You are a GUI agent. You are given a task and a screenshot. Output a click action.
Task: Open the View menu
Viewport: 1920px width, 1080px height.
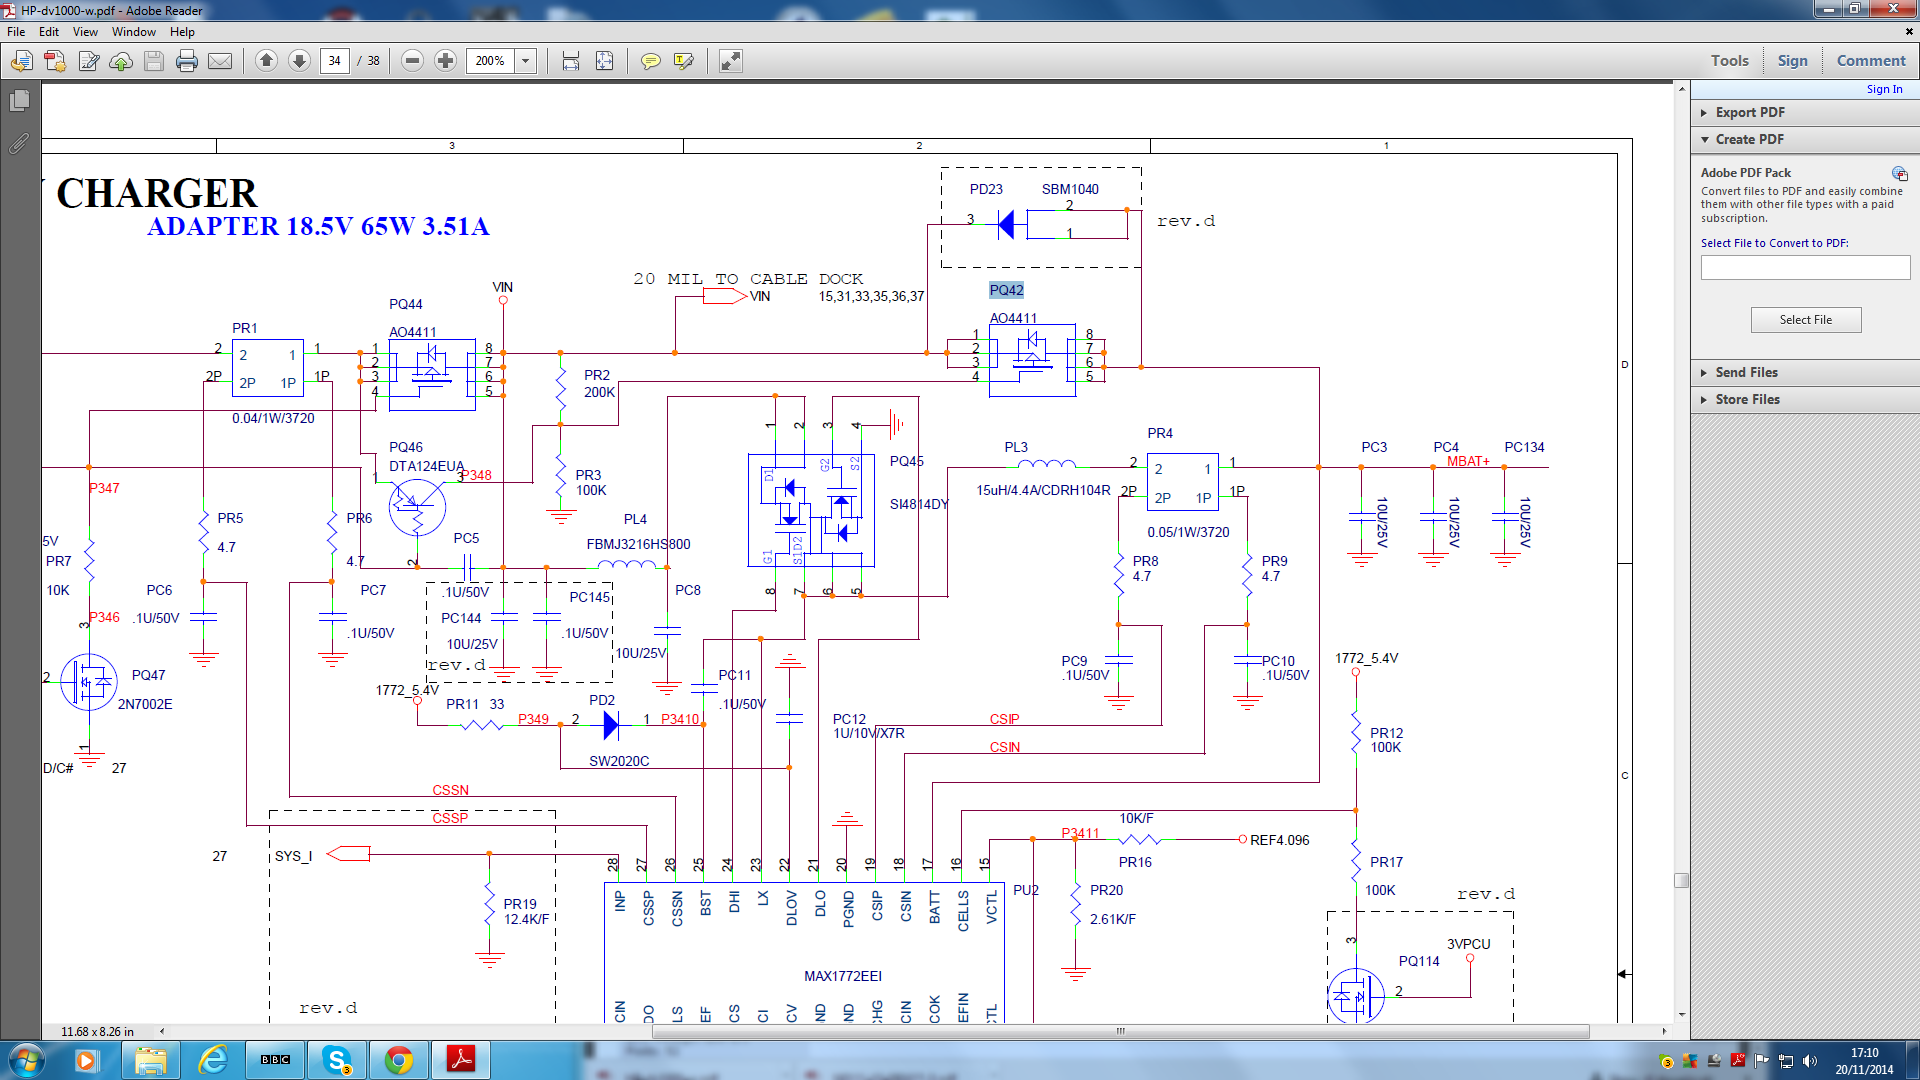point(85,32)
